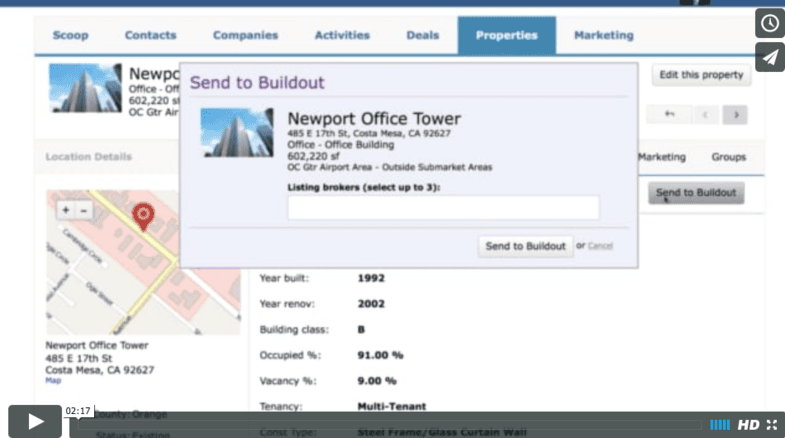
Task: Click the map image area
Action: tap(144, 262)
